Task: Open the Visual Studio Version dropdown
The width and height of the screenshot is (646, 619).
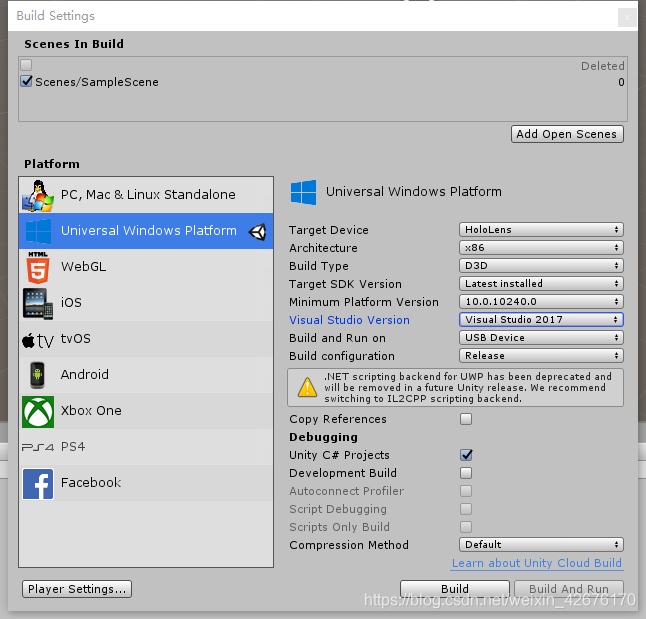Action: [x=541, y=319]
